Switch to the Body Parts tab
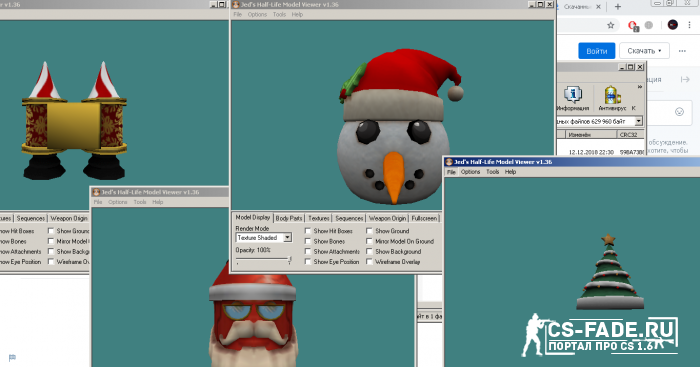The width and height of the screenshot is (700, 367). coord(288,218)
